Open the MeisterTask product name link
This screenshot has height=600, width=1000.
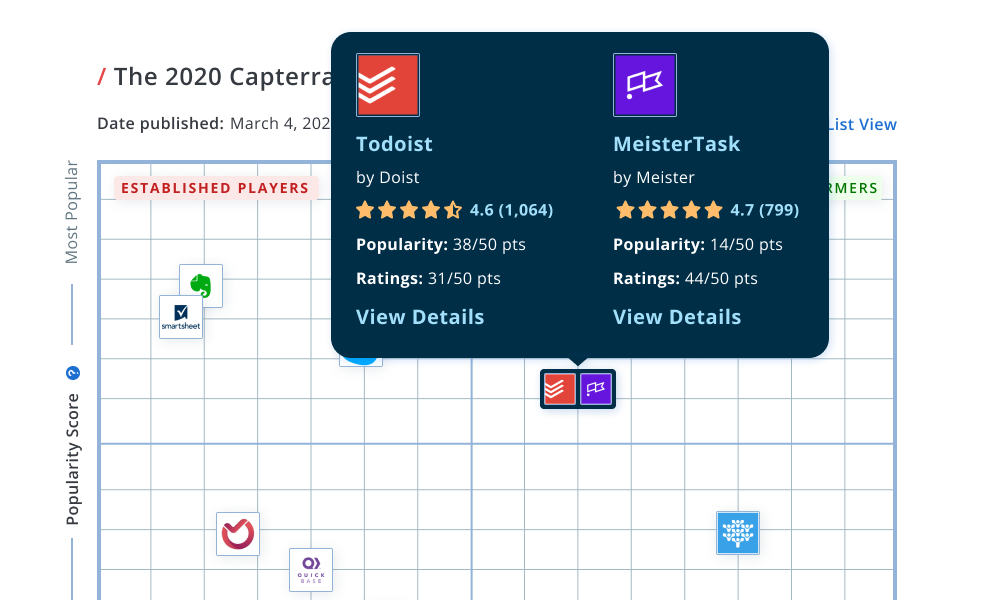(x=676, y=144)
